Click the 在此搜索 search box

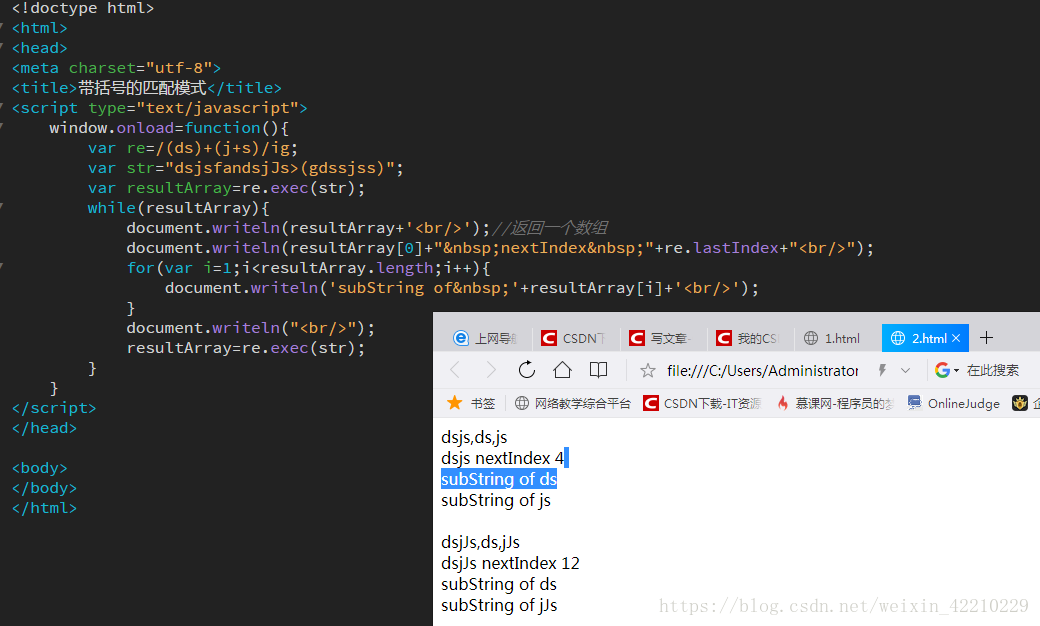click(x=992, y=370)
